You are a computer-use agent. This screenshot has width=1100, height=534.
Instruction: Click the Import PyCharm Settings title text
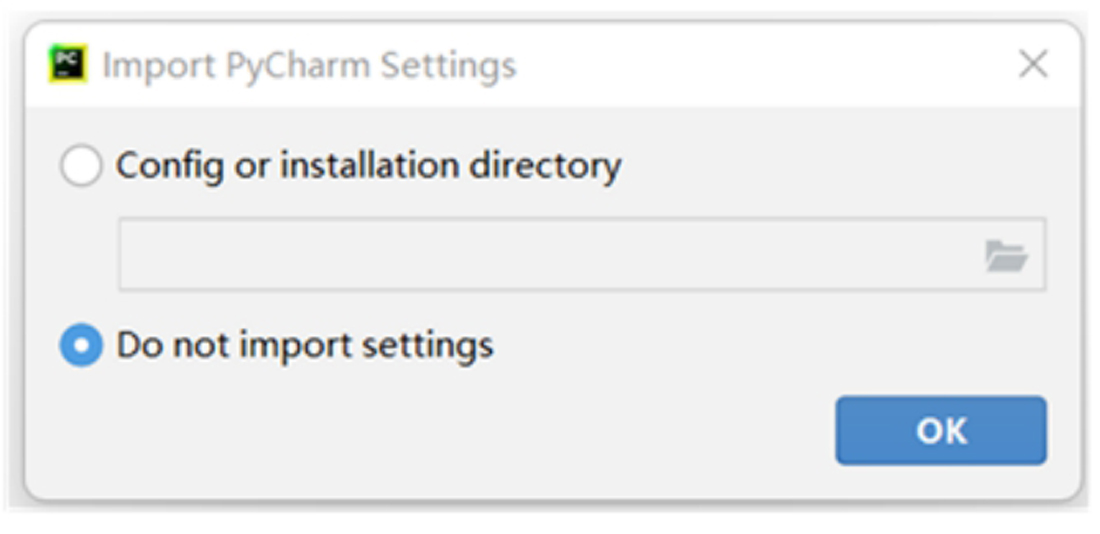(x=309, y=65)
